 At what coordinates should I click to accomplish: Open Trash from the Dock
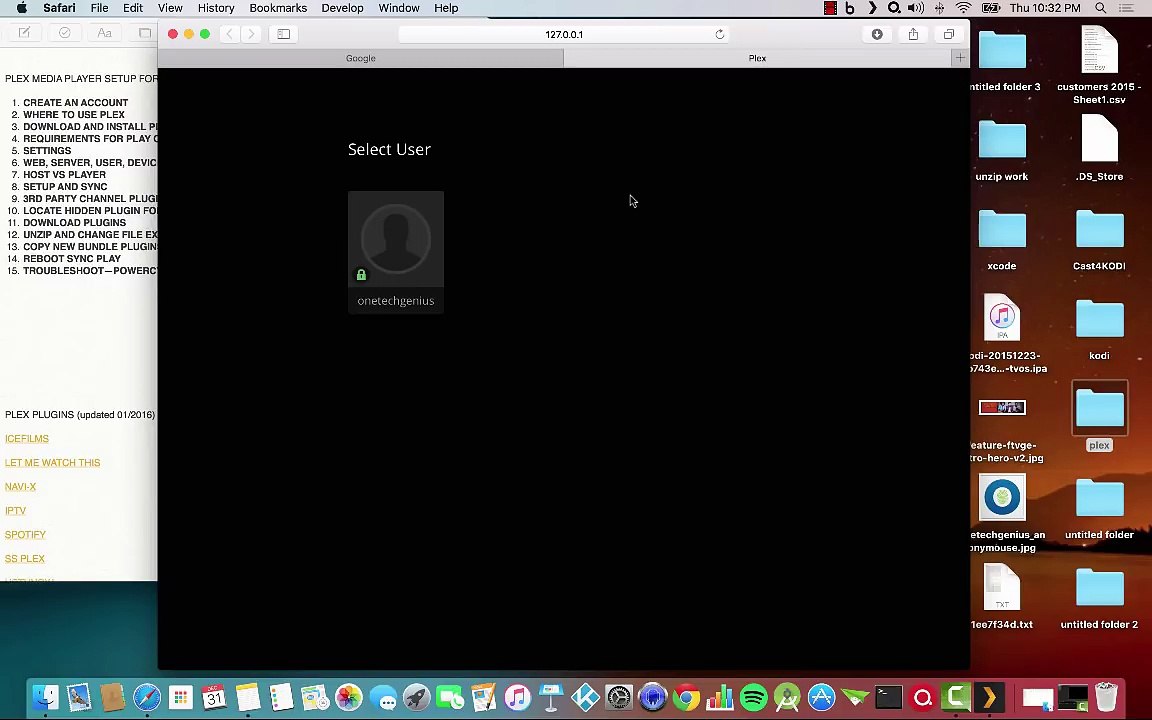tap(1106, 697)
